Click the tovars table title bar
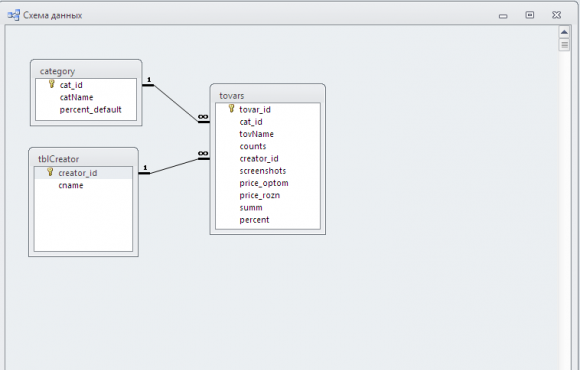This screenshot has width=580, height=370. (268, 95)
